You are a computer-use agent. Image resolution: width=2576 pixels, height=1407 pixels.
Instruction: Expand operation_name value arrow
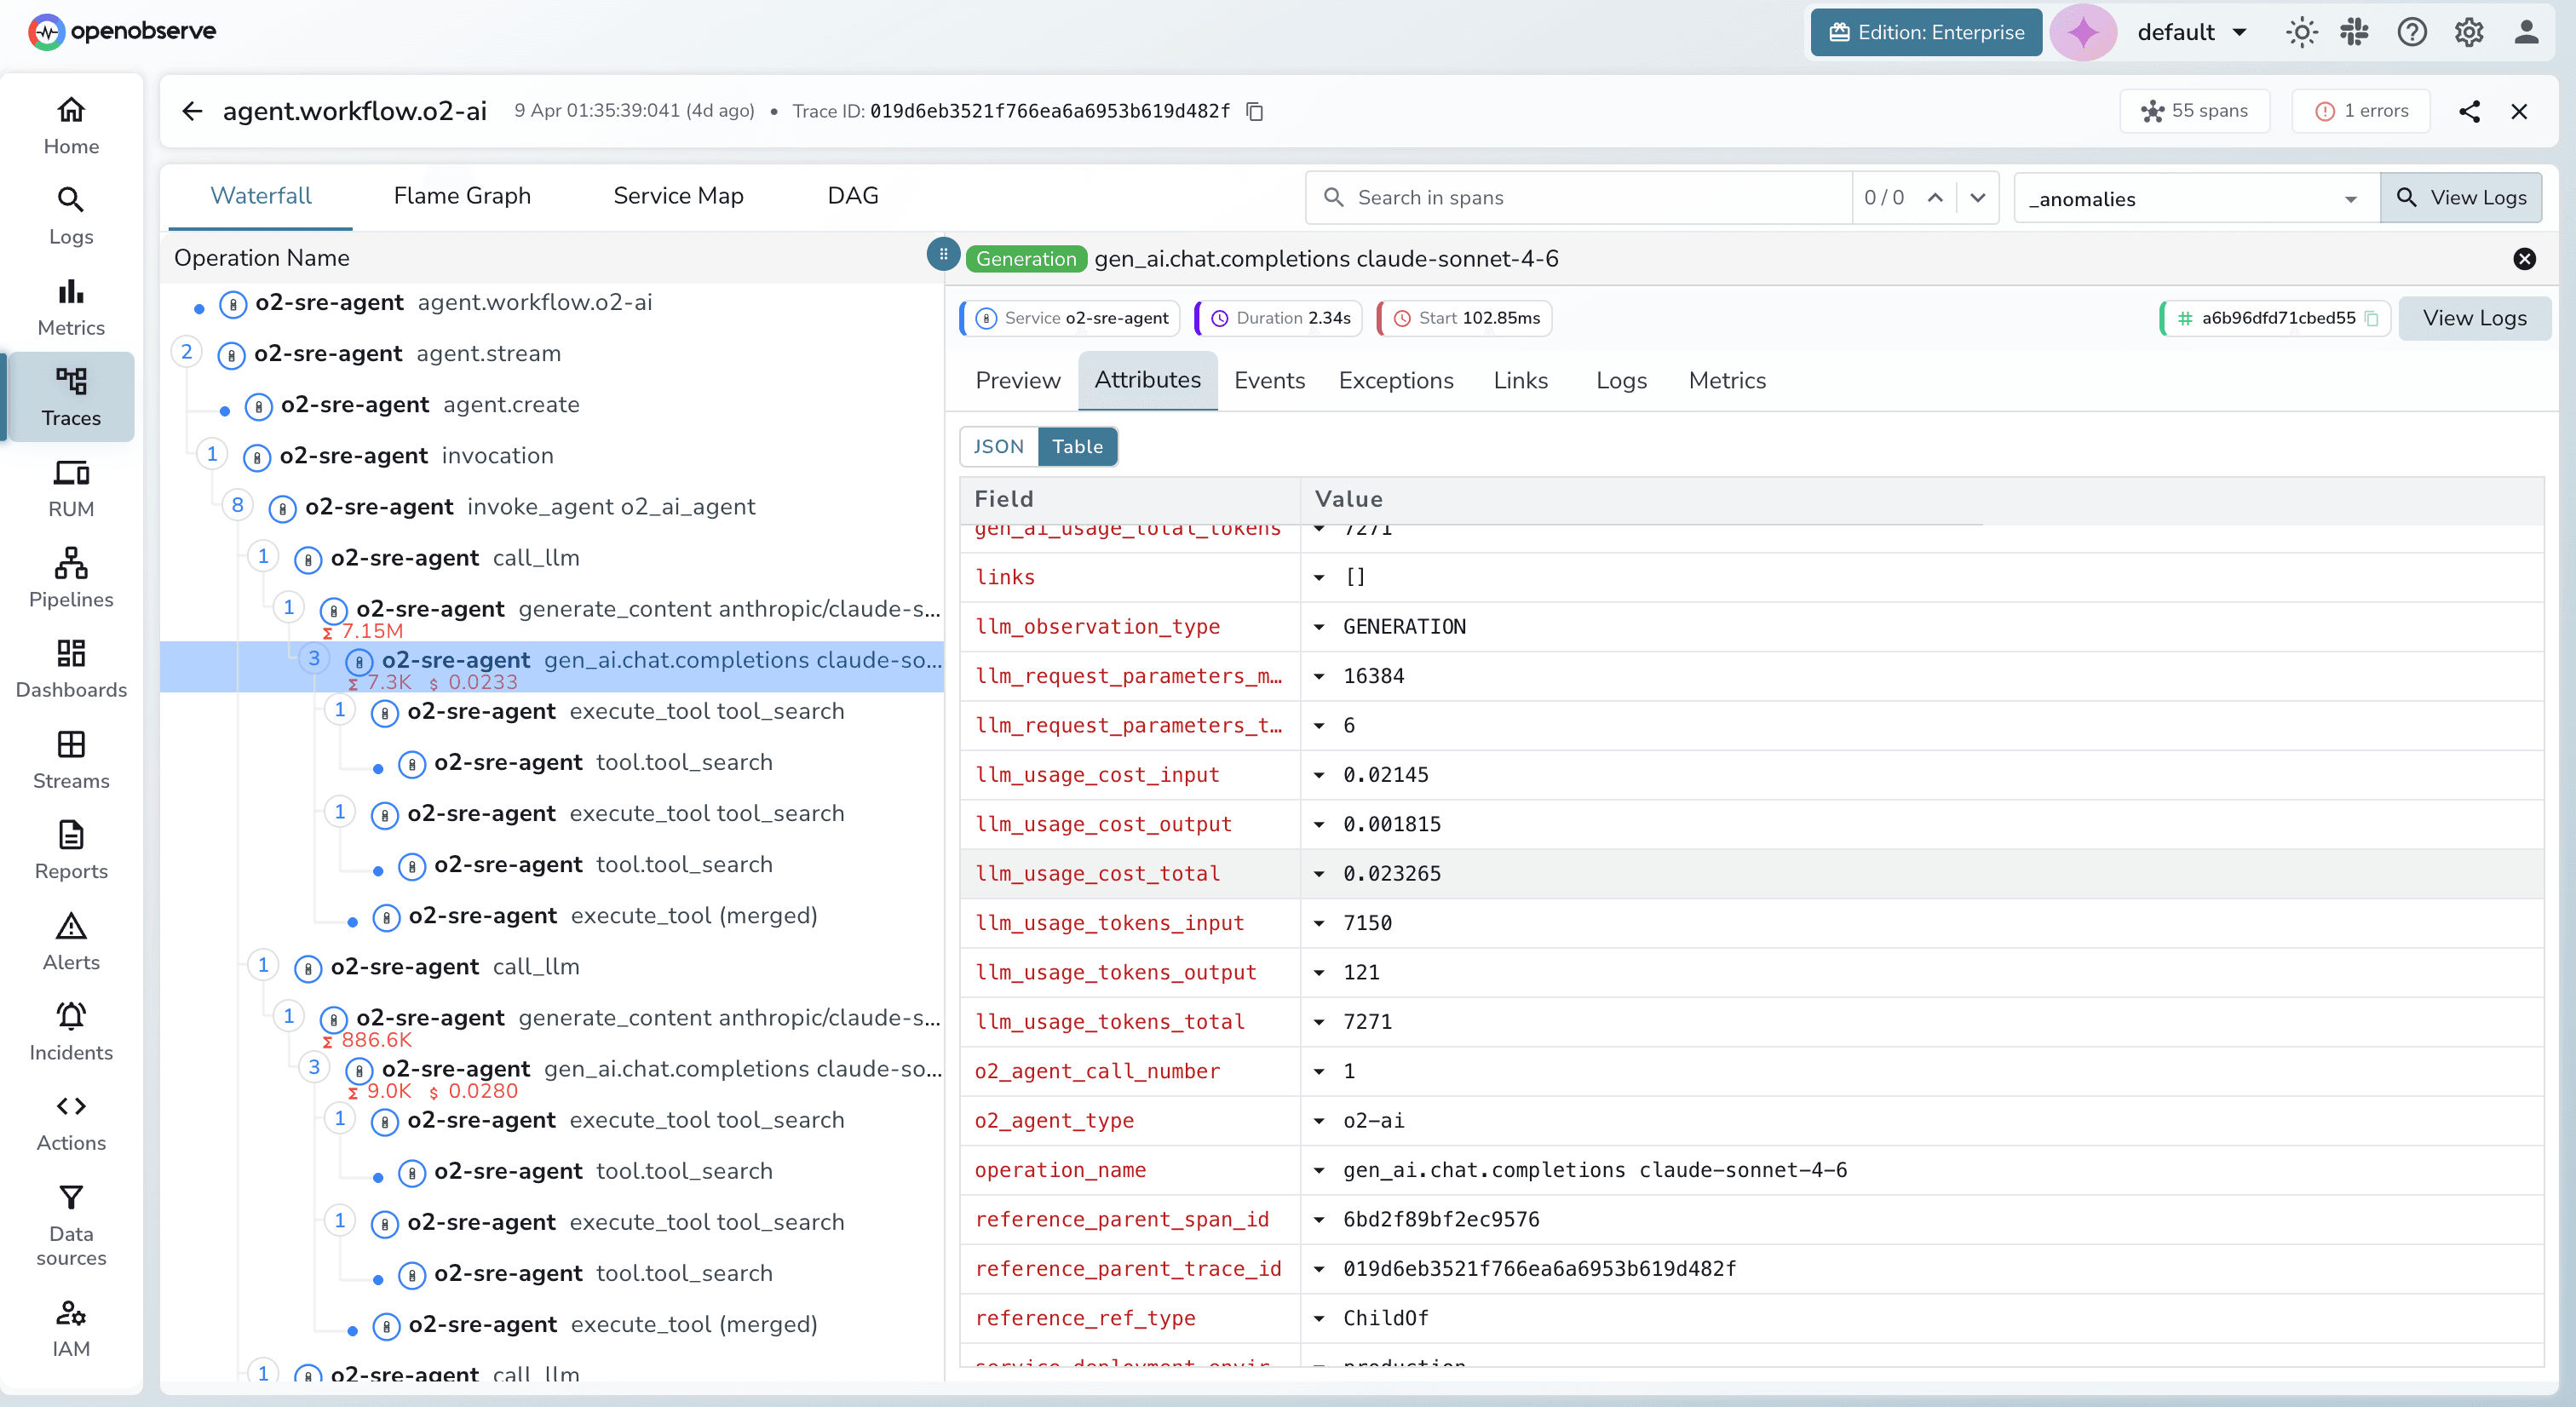click(1319, 1170)
